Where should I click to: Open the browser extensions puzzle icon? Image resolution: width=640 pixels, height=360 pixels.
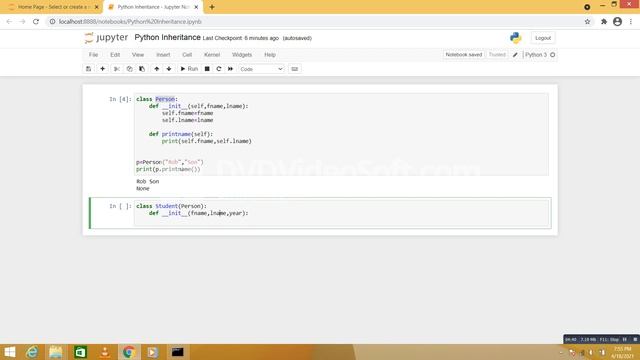604,22
